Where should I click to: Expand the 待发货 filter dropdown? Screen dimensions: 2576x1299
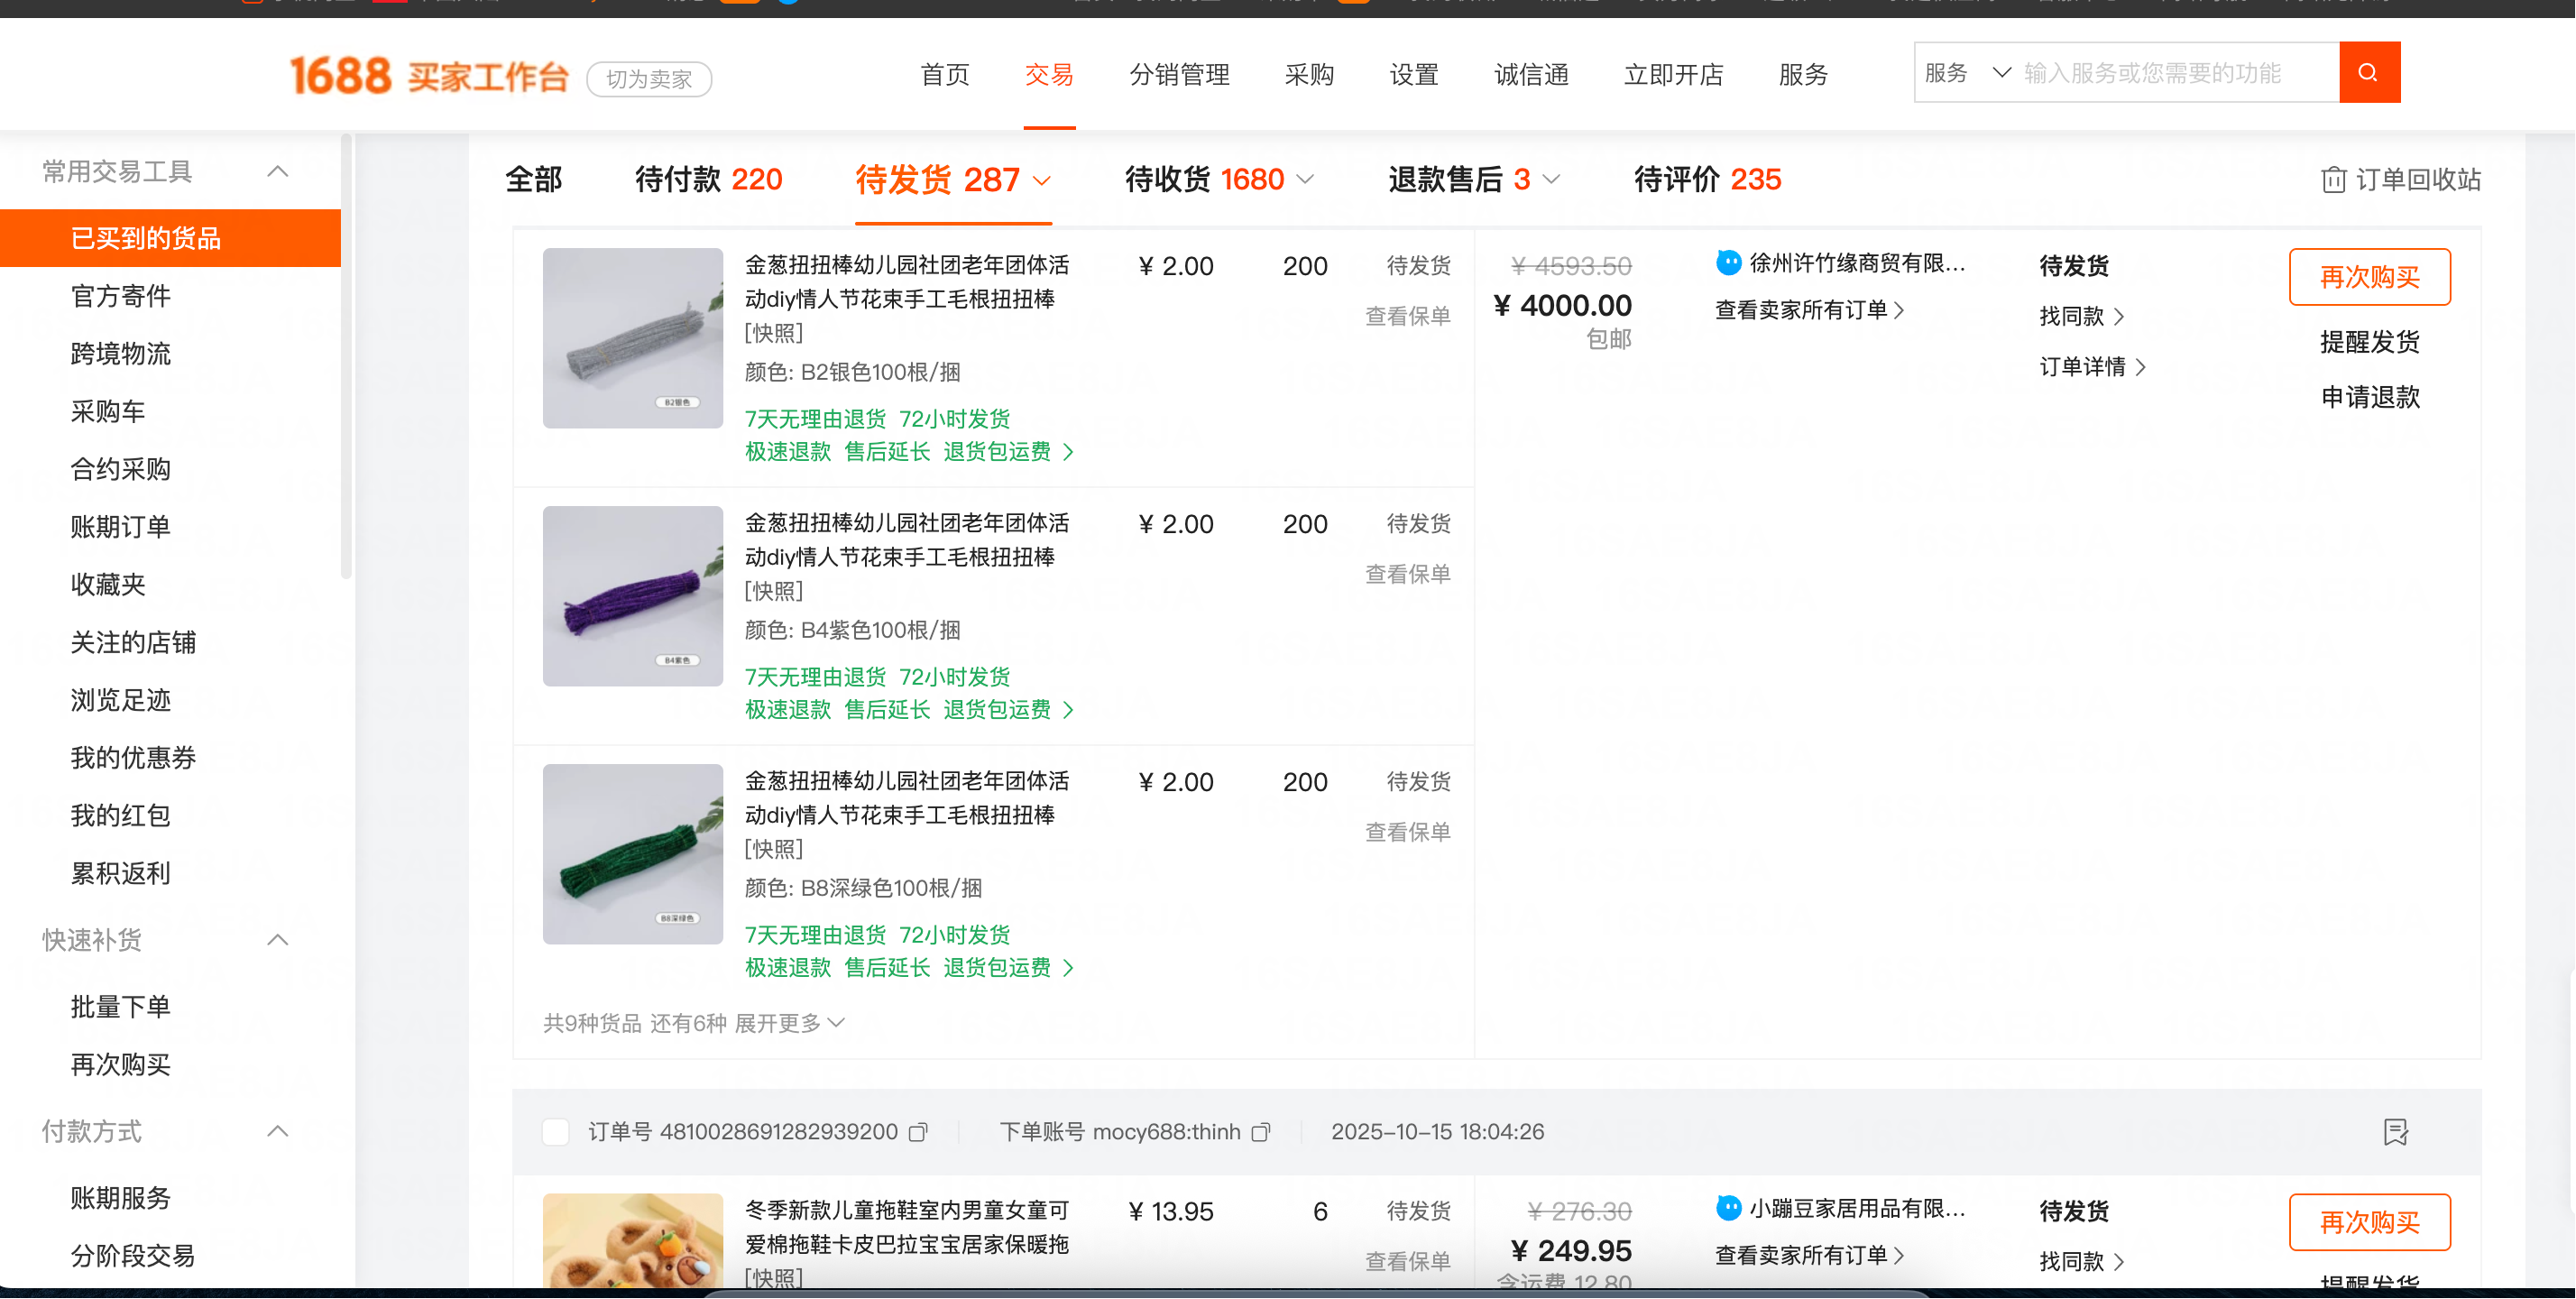[1041, 181]
